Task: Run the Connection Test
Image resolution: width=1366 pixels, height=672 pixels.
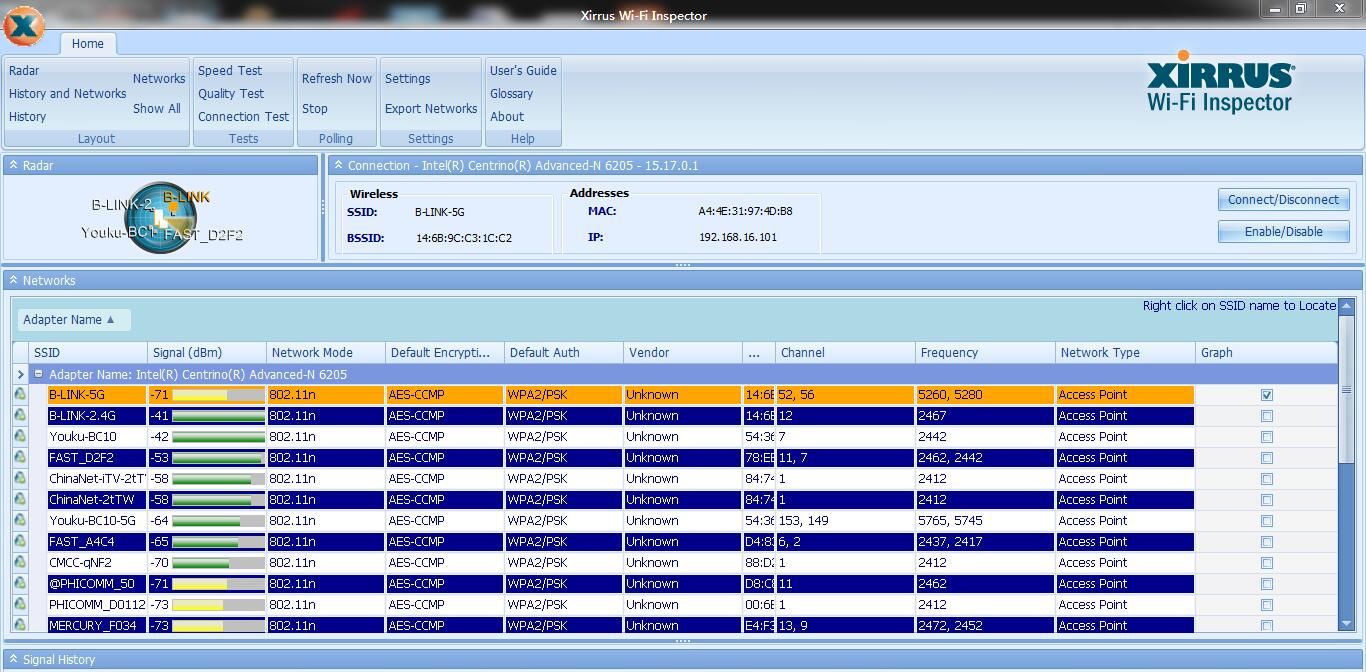Action: click(243, 117)
